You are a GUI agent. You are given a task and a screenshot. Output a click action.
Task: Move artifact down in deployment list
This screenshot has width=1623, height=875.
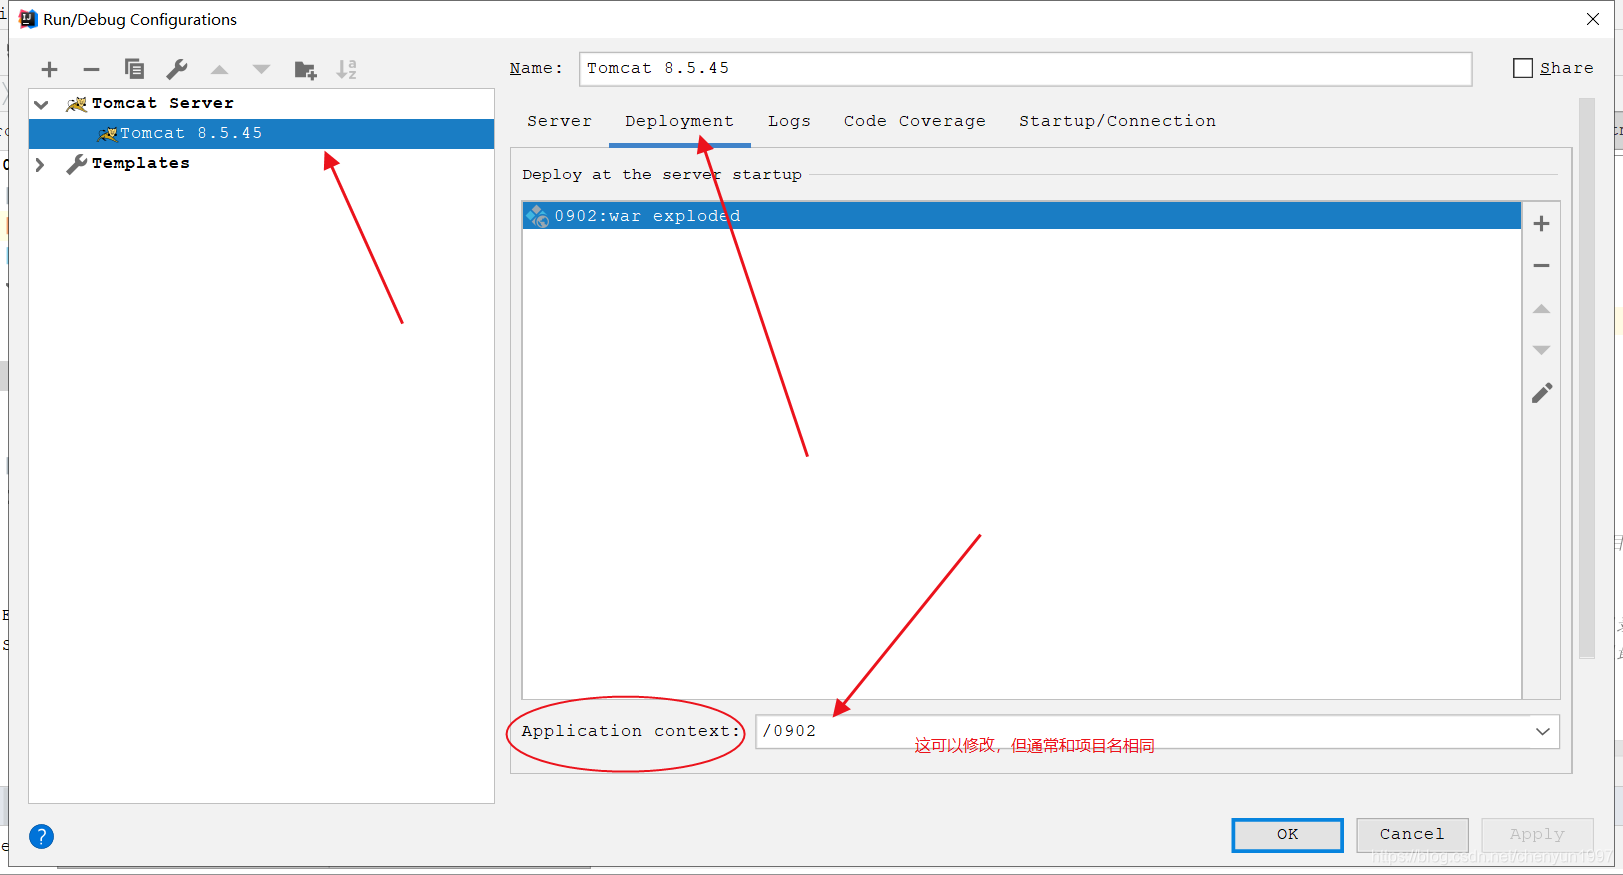click(x=1541, y=350)
